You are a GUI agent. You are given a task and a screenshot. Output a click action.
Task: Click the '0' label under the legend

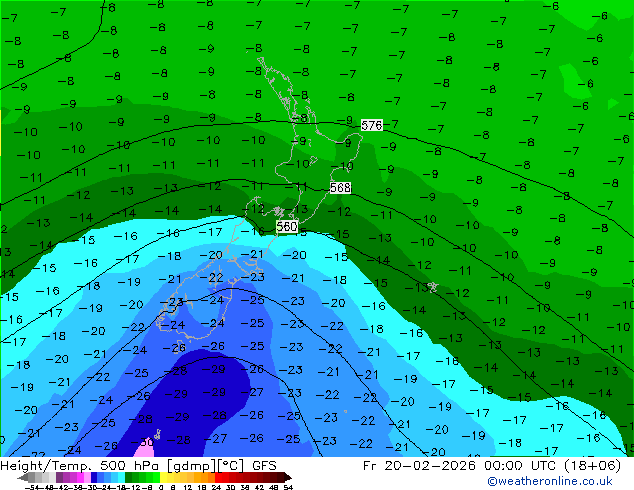coord(161,487)
